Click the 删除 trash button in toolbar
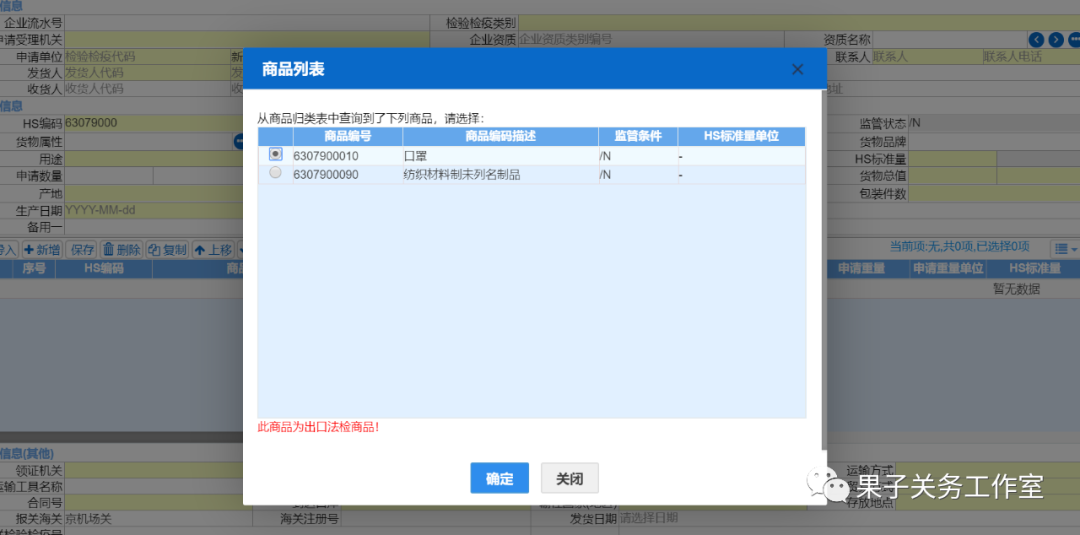Image resolution: width=1080 pixels, height=535 pixels. (122, 249)
